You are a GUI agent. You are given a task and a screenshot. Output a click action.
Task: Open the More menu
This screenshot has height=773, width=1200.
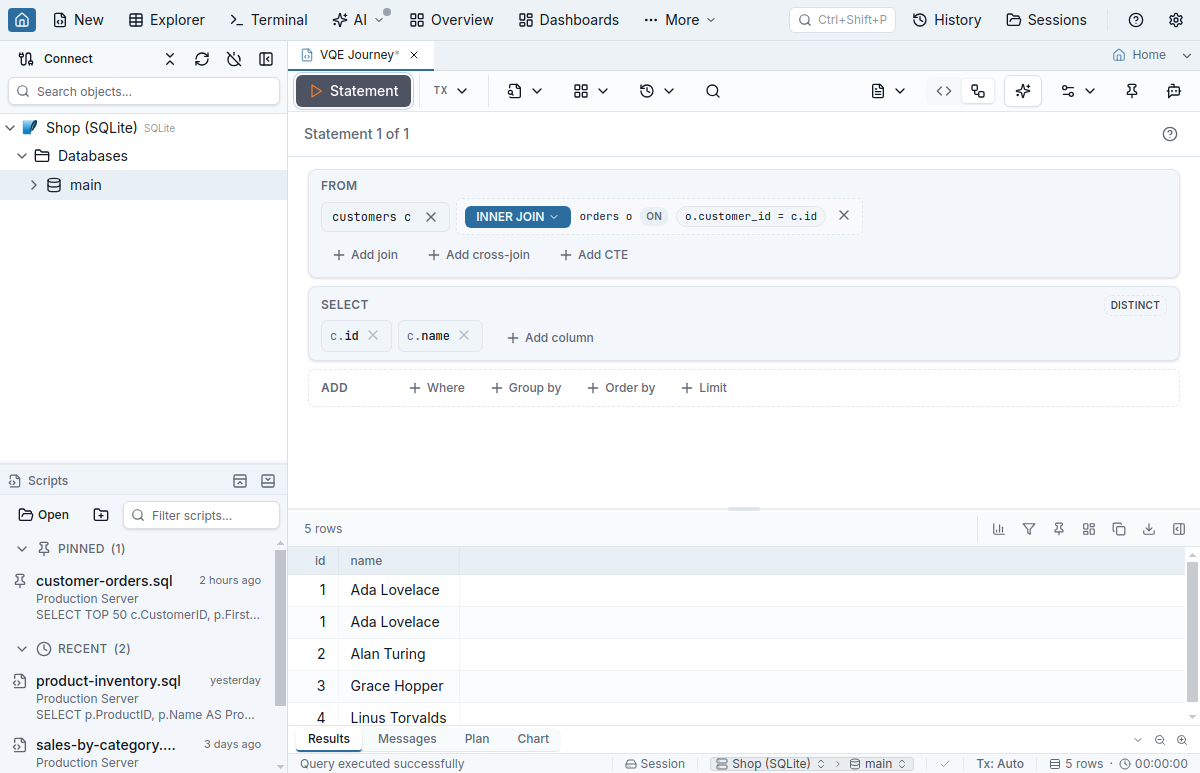click(x=680, y=20)
